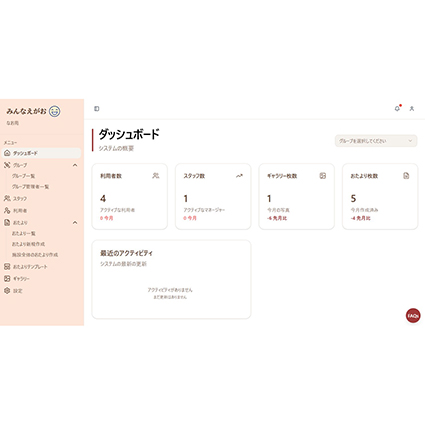Click the image icon on ギャラリー枚数 card
The image size is (425, 425).
(323, 176)
